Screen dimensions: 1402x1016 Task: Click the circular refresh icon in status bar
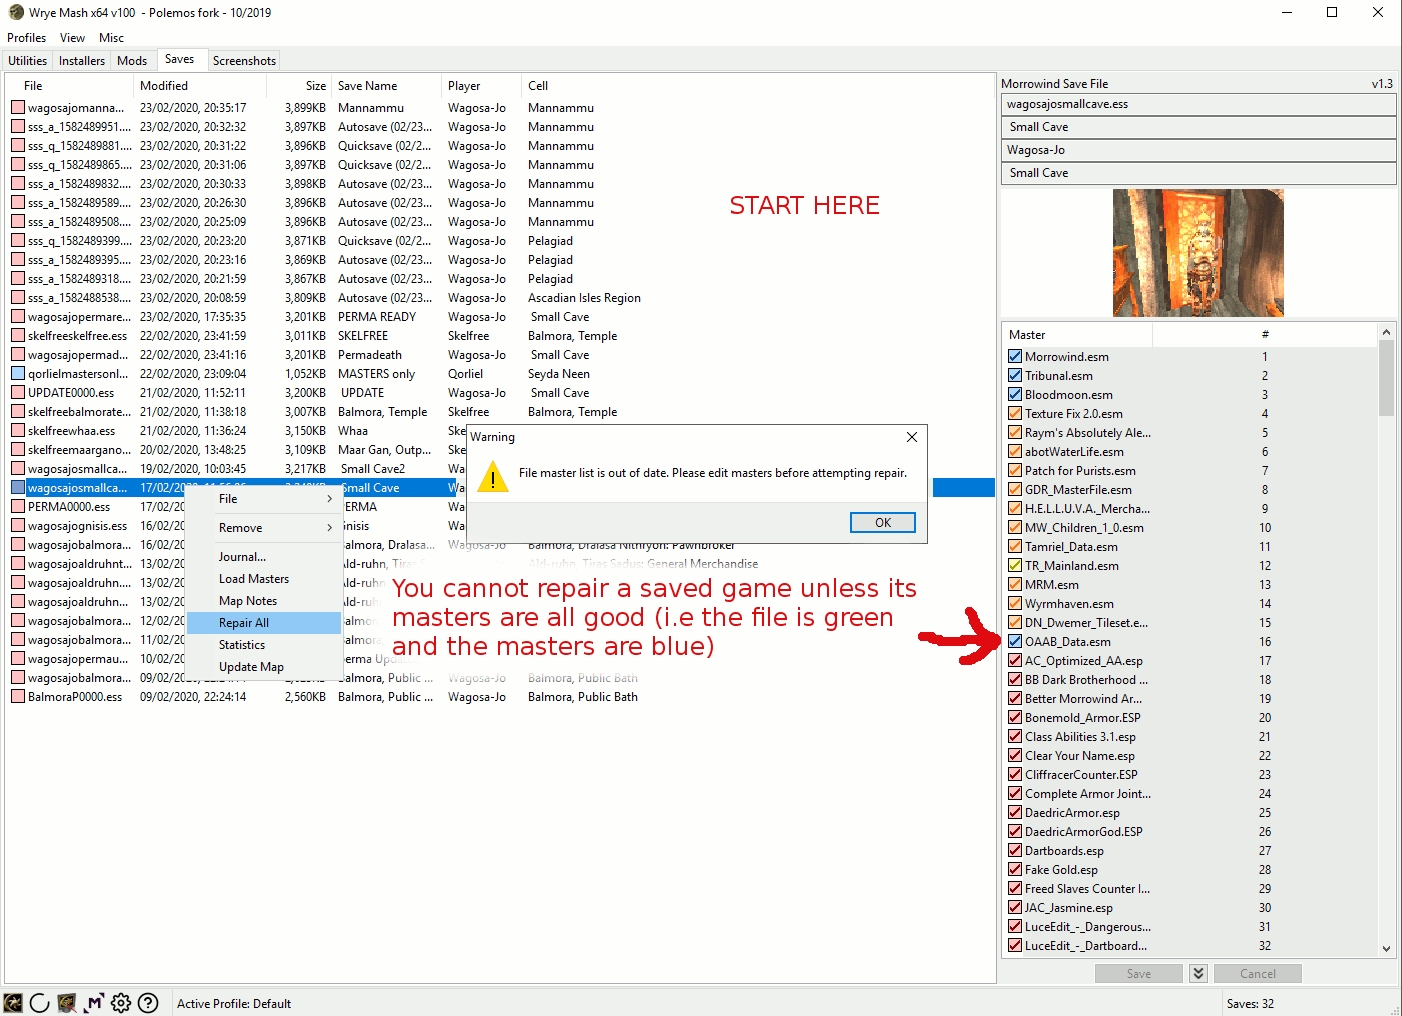click(x=40, y=1003)
